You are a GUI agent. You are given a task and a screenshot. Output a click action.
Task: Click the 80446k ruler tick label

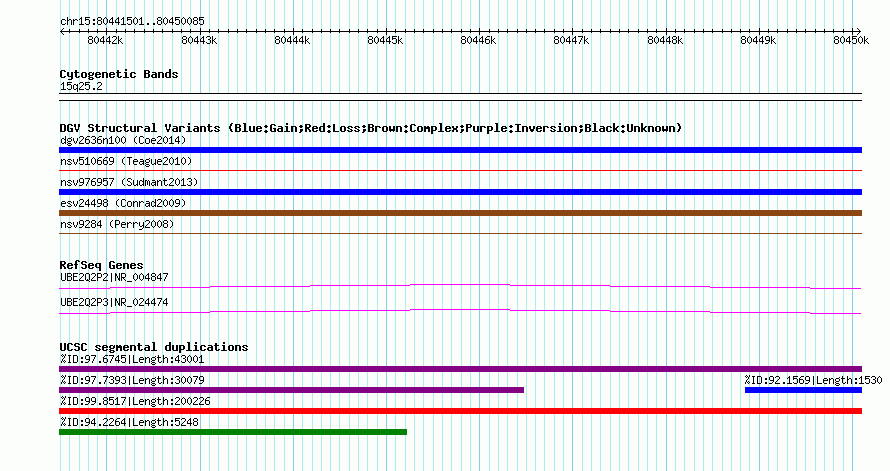tap(478, 40)
